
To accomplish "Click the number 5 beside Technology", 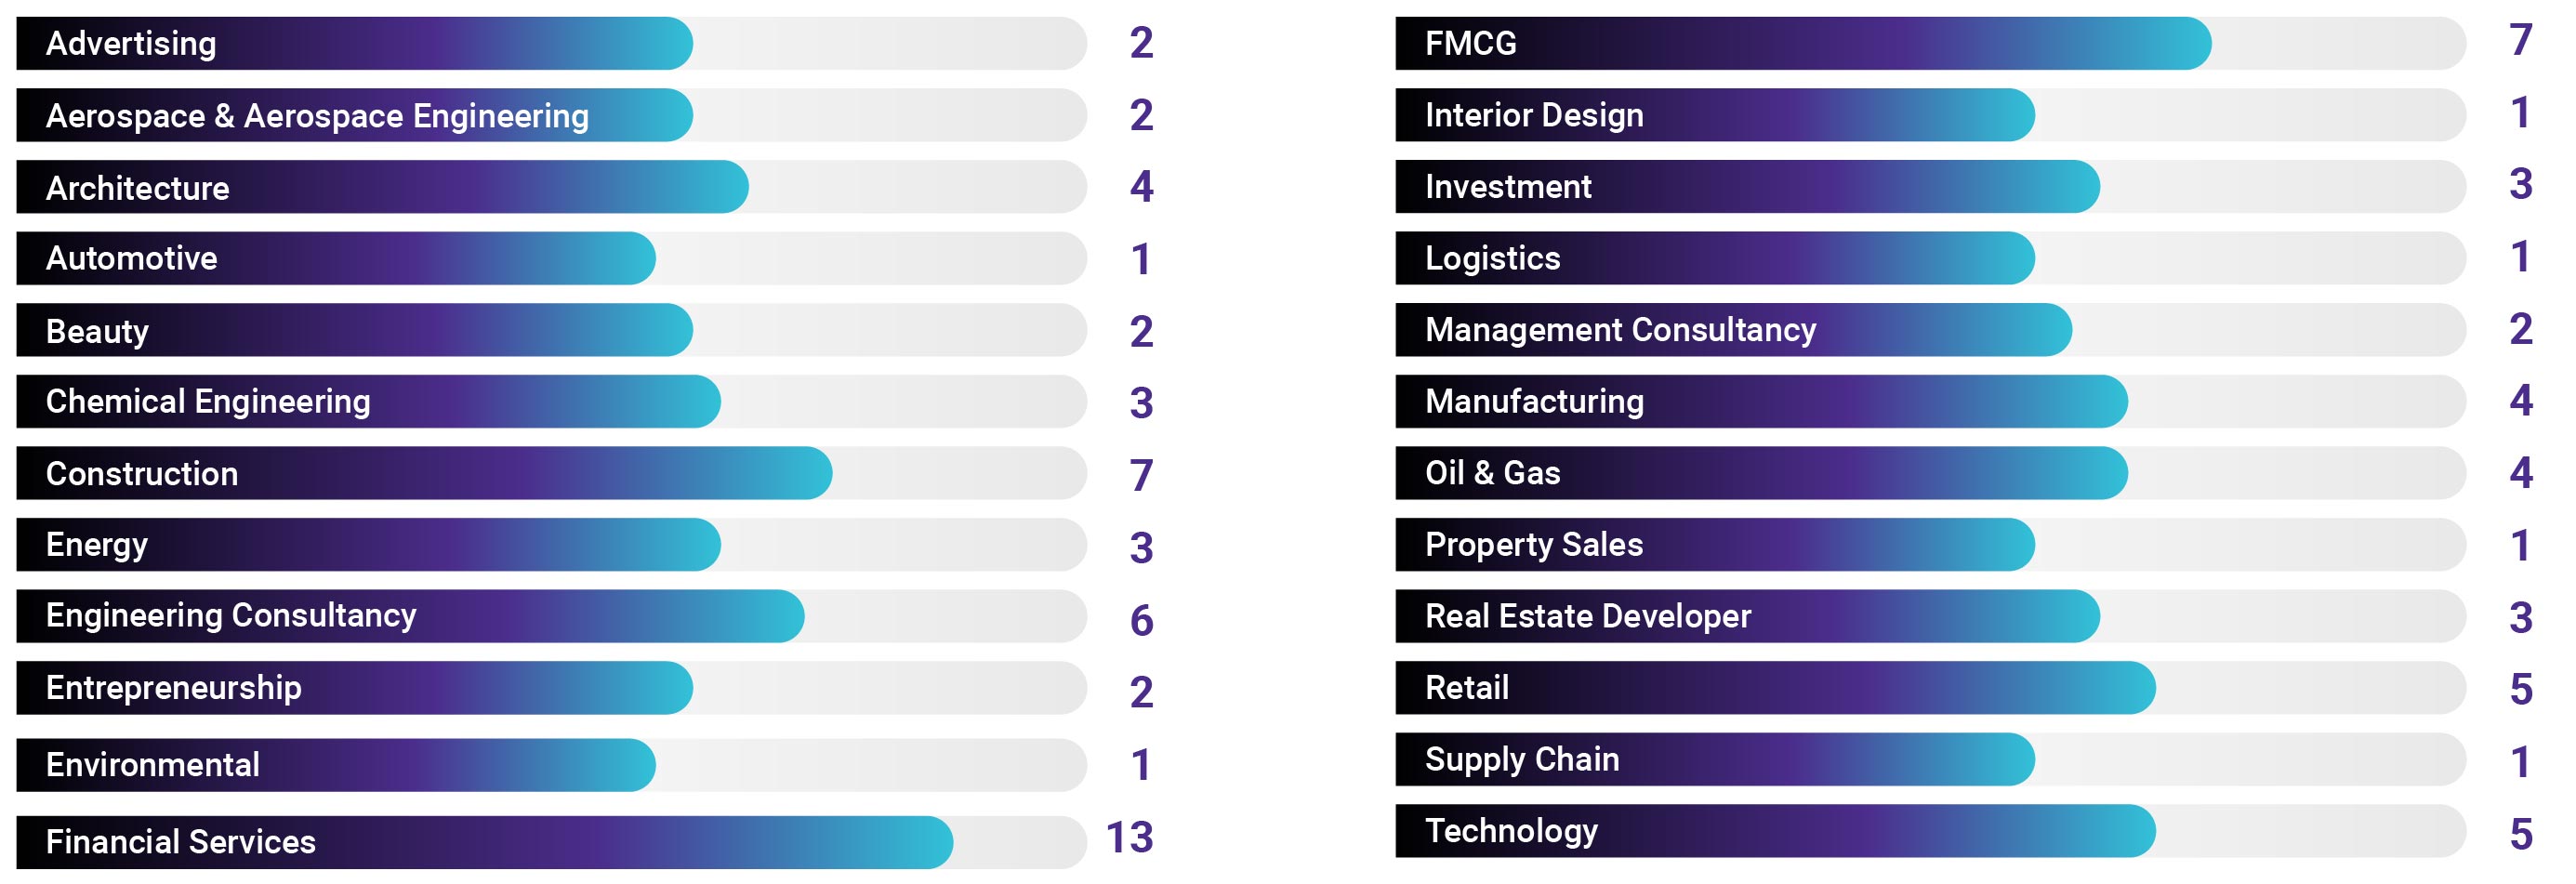I will point(2521,834).
